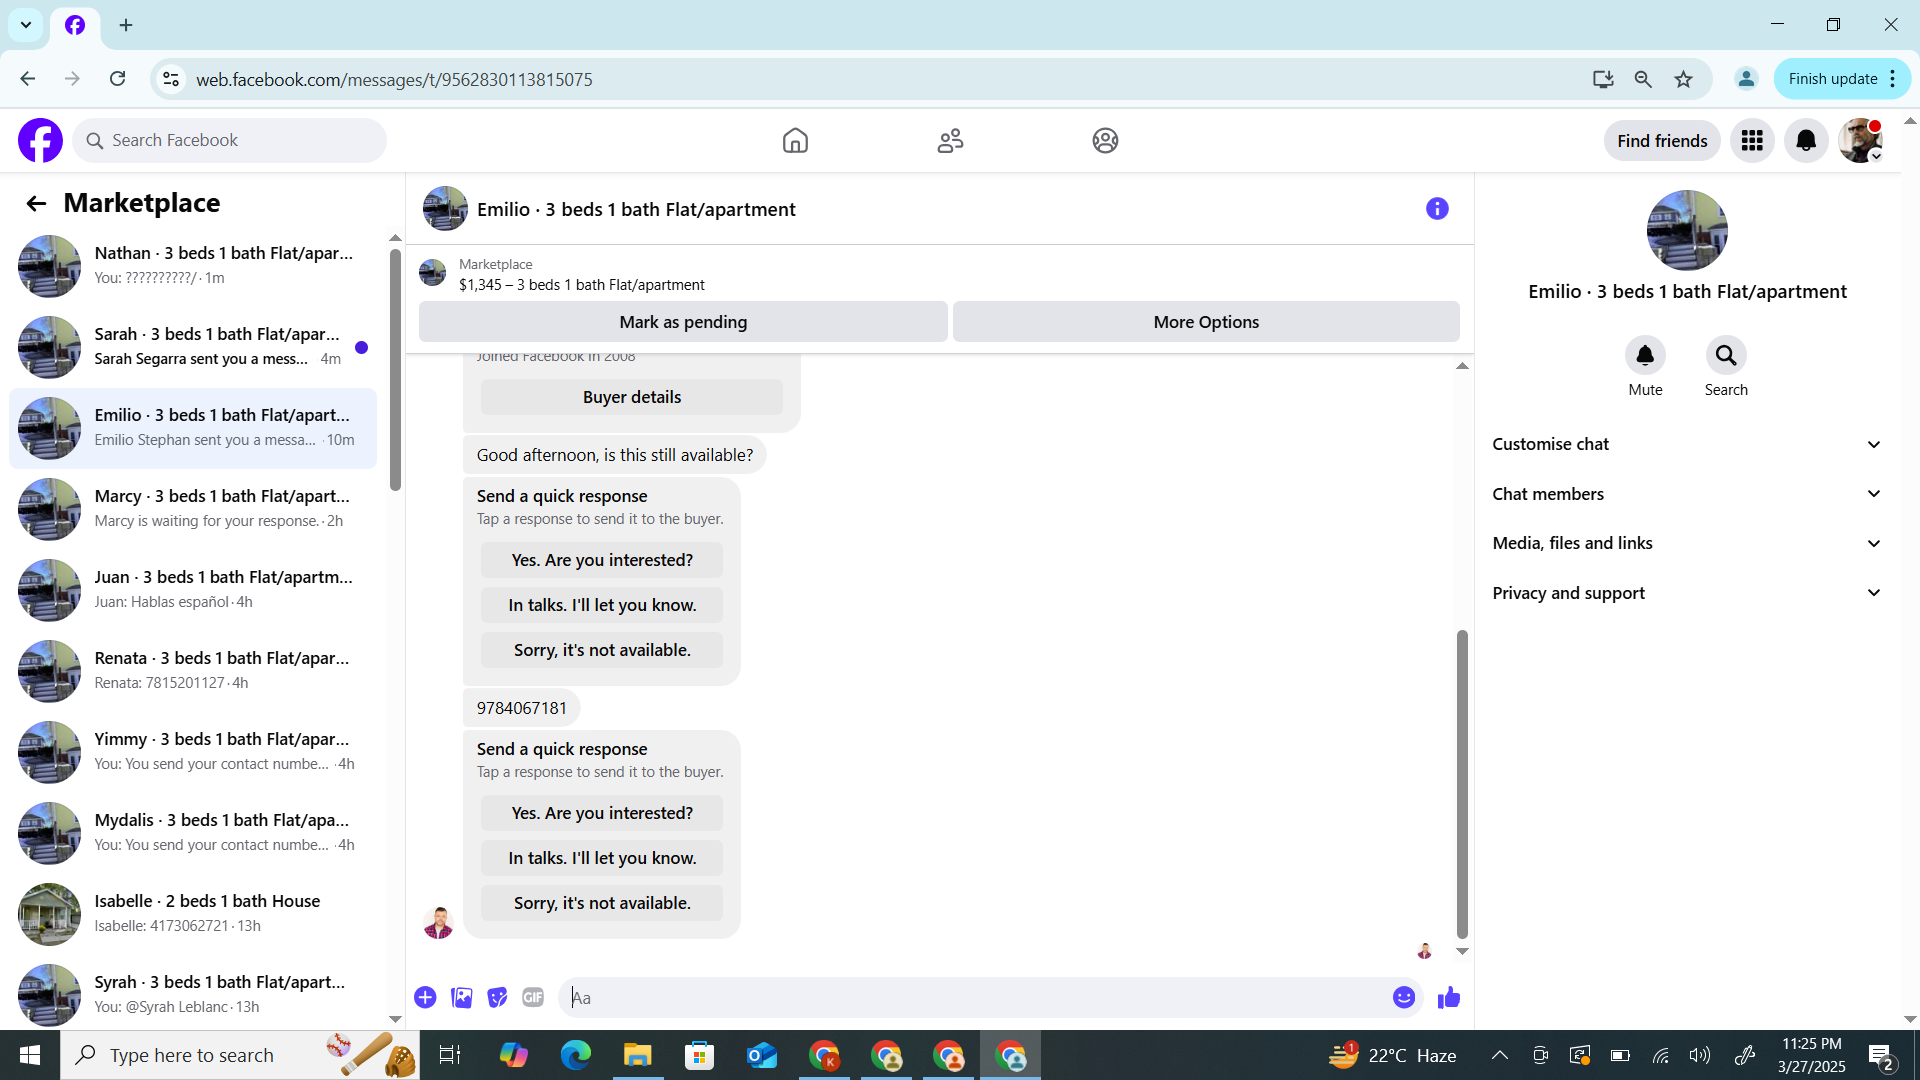The width and height of the screenshot is (1920, 1080).
Task: Click More Options button
Action: [1206, 322]
